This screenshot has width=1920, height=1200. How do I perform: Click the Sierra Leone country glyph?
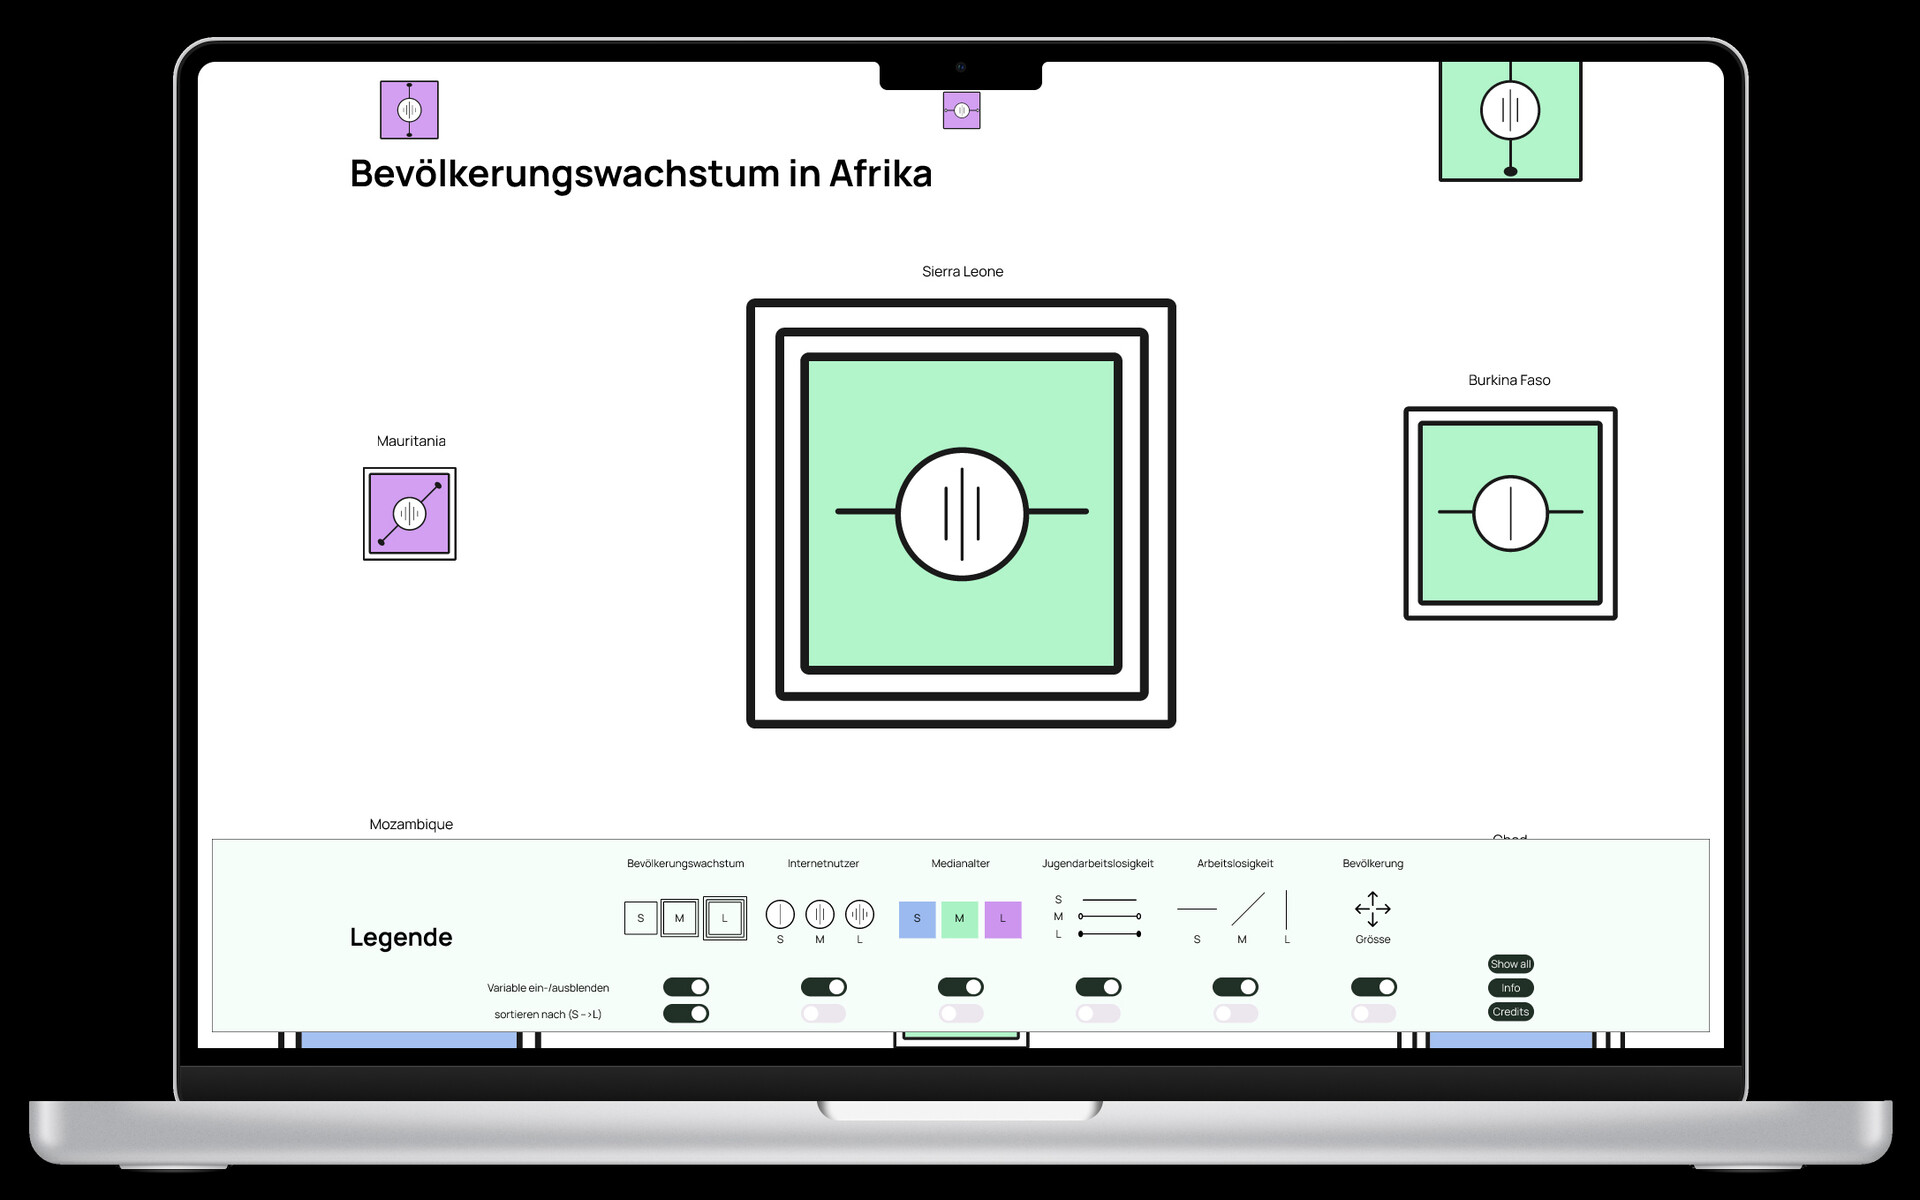[x=961, y=513]
